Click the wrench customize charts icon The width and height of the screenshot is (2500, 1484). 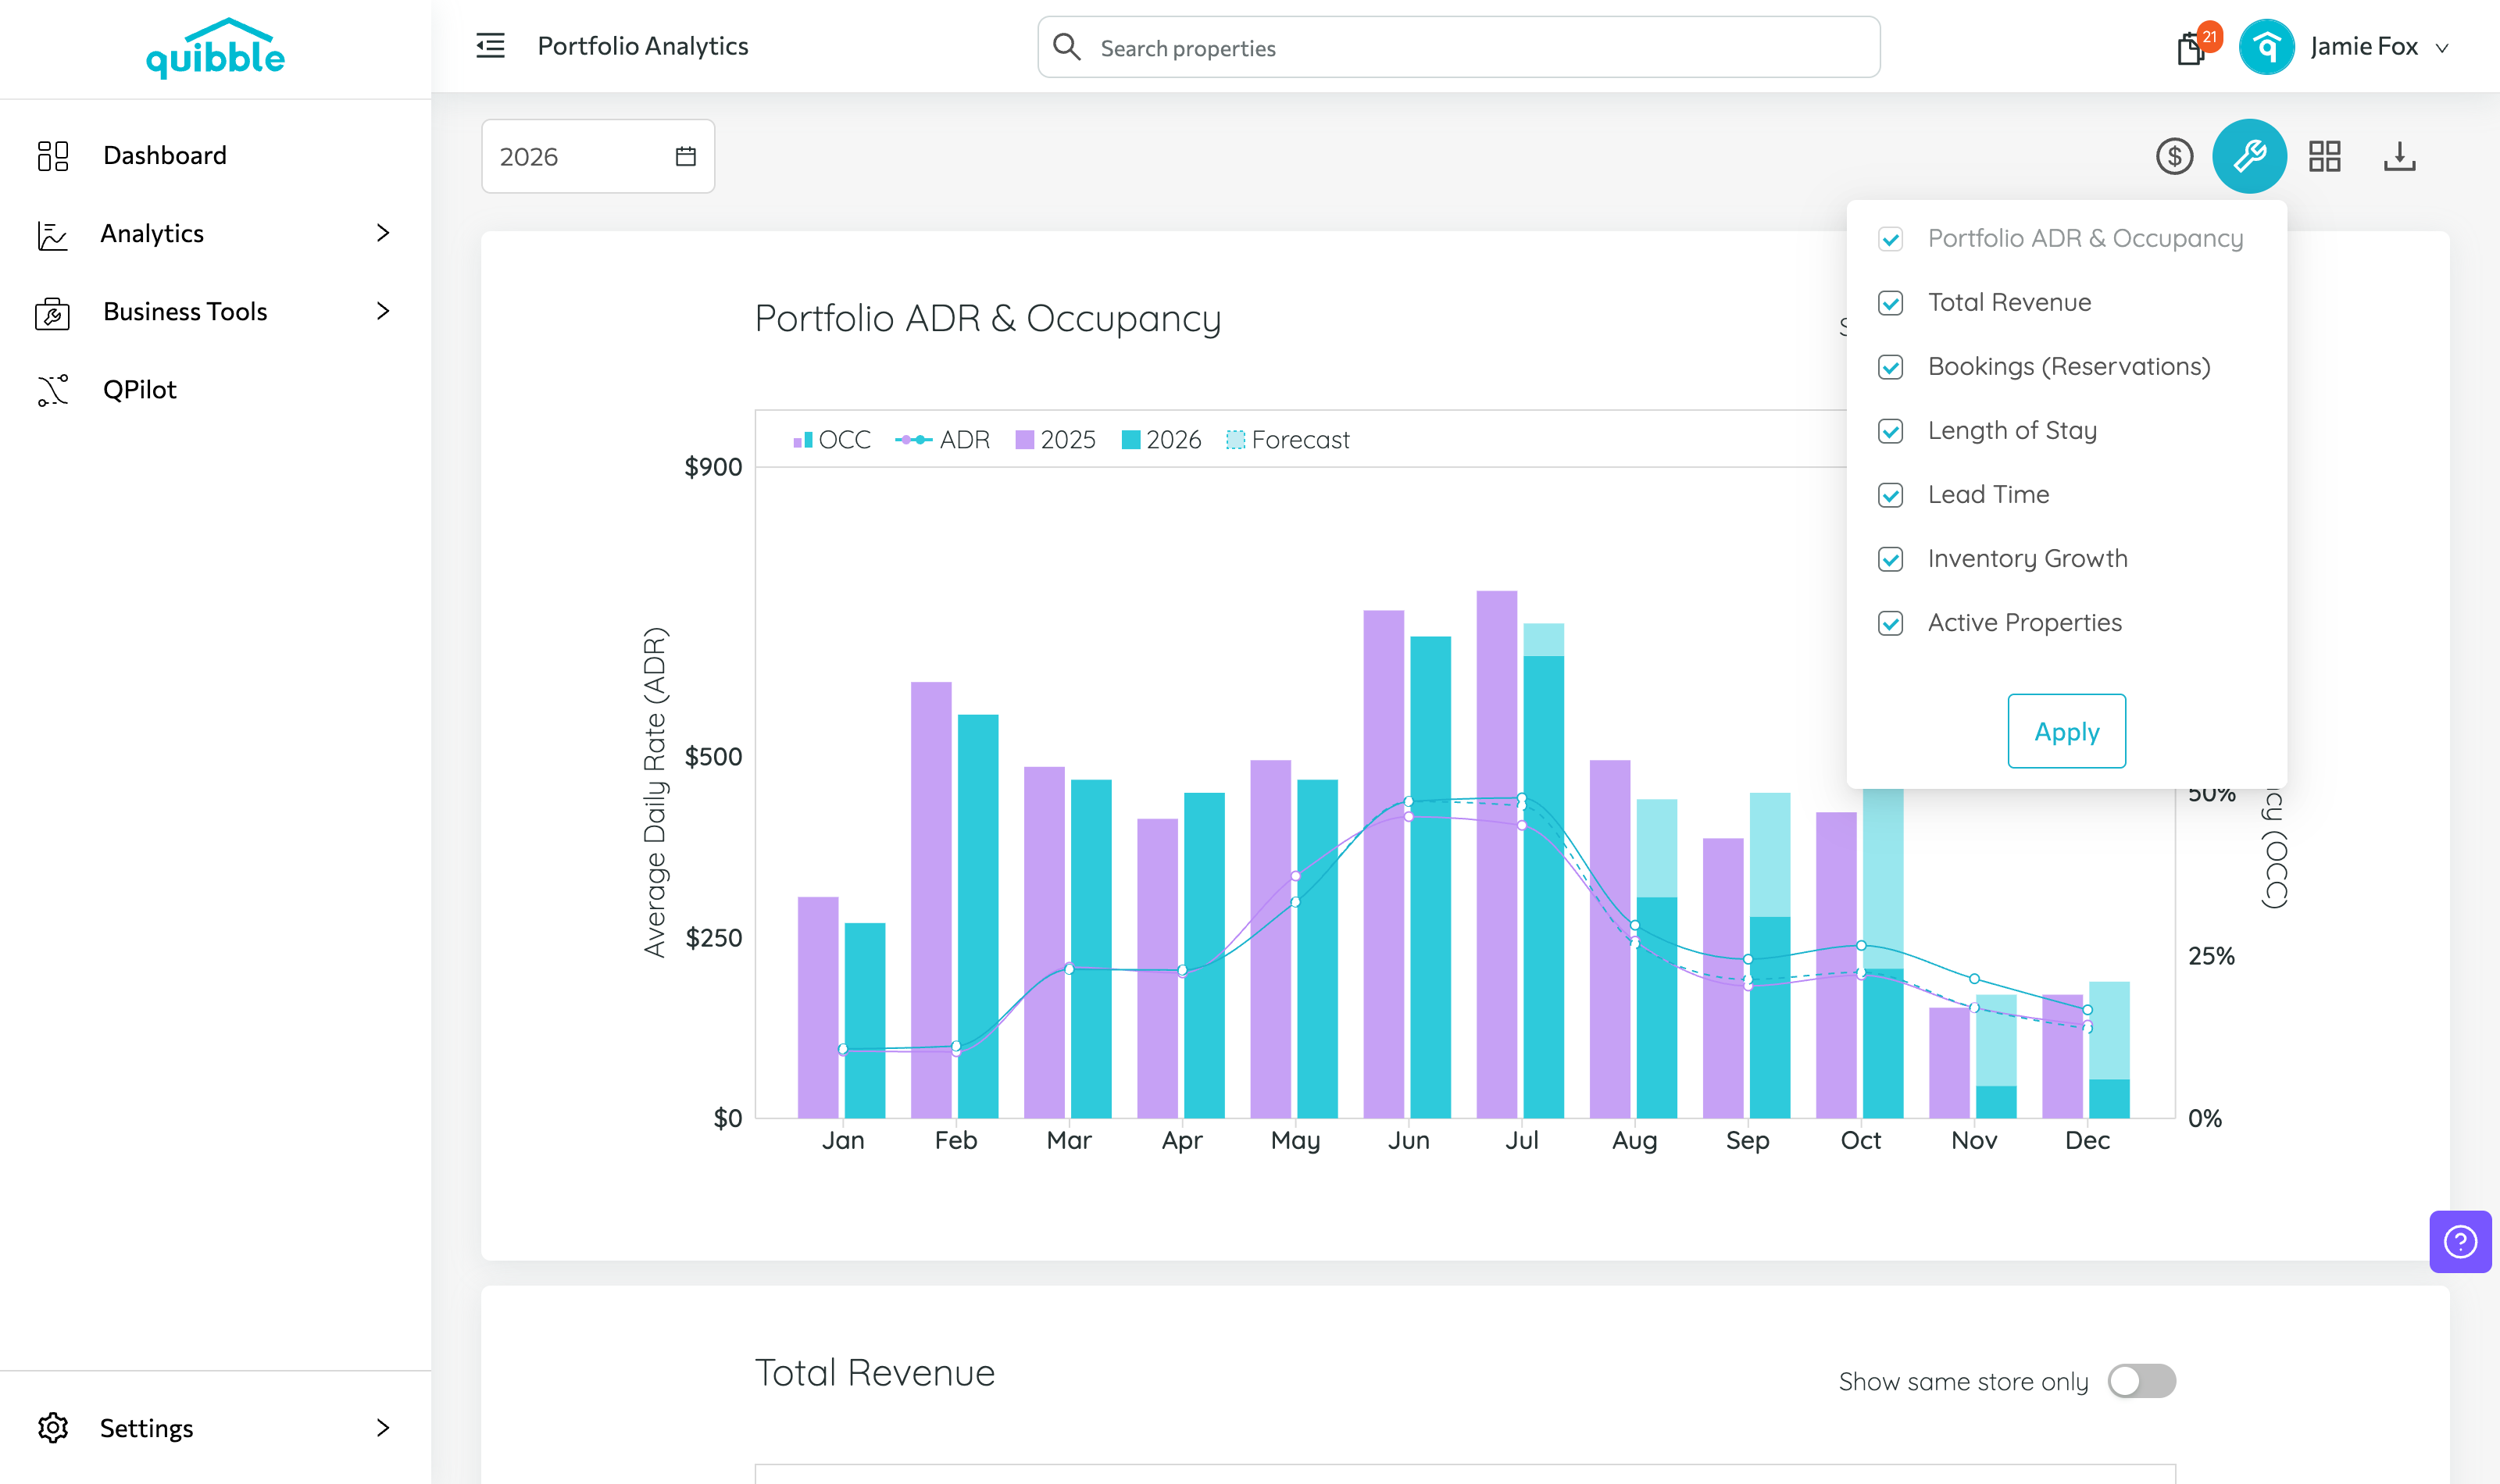(x=2249, y=156)
